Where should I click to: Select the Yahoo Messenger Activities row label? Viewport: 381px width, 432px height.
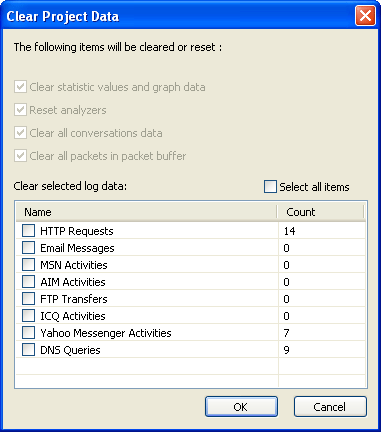coord(106,333)
